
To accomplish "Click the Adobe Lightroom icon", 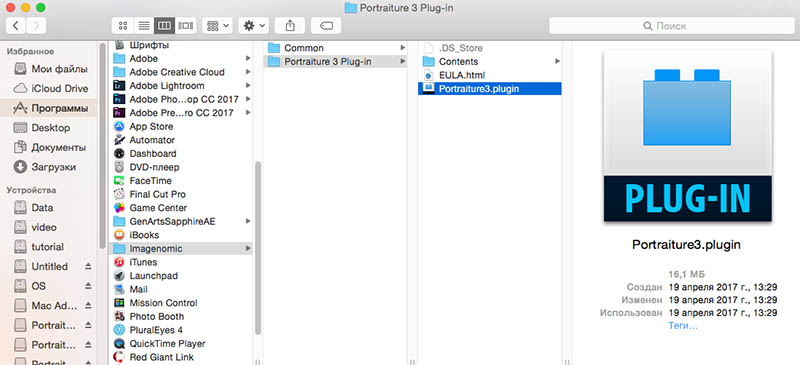I will (119, 86).
